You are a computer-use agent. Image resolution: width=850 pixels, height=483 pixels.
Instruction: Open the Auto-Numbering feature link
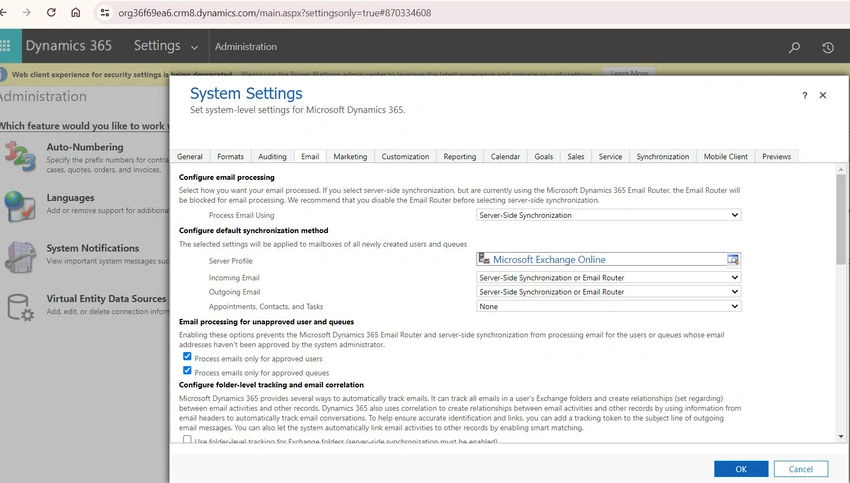pos(85,147)
